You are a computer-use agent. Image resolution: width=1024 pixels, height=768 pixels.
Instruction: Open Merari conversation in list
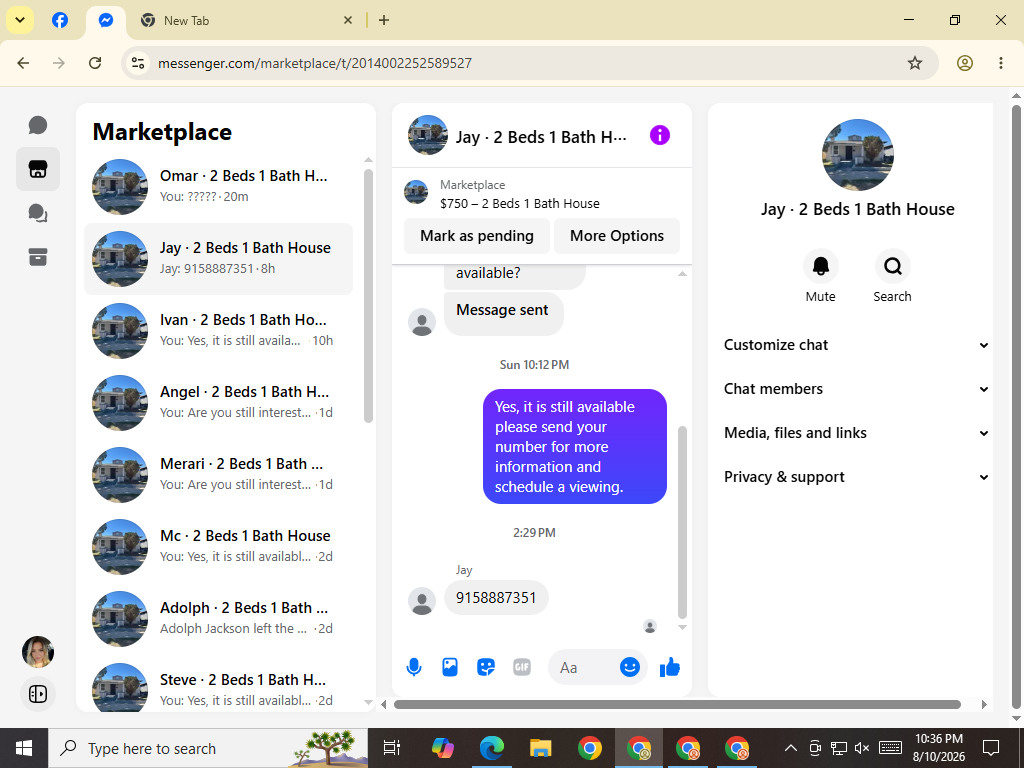tap(219, 475)
